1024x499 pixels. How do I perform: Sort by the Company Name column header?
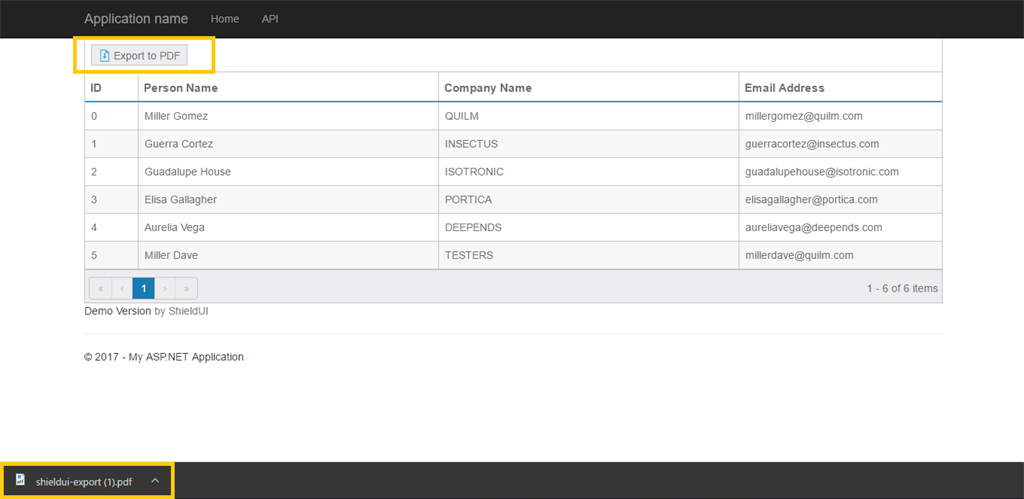(488, 88)
